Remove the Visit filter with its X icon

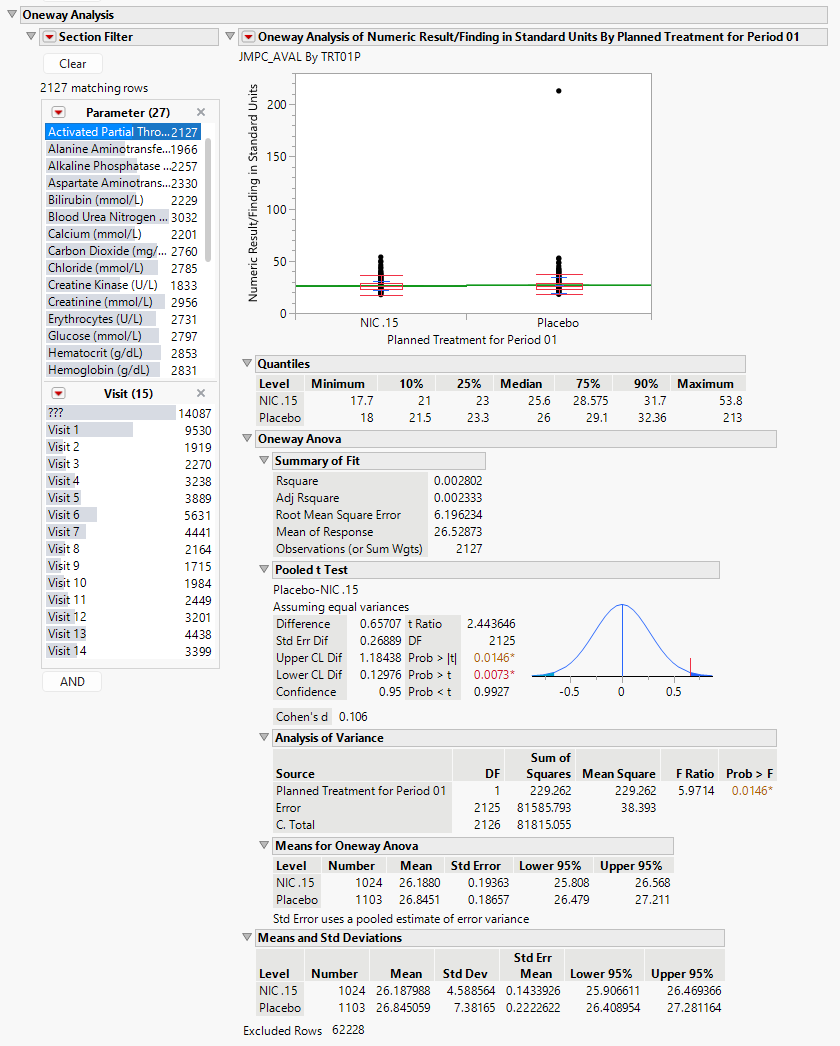(x=200, y=393)
